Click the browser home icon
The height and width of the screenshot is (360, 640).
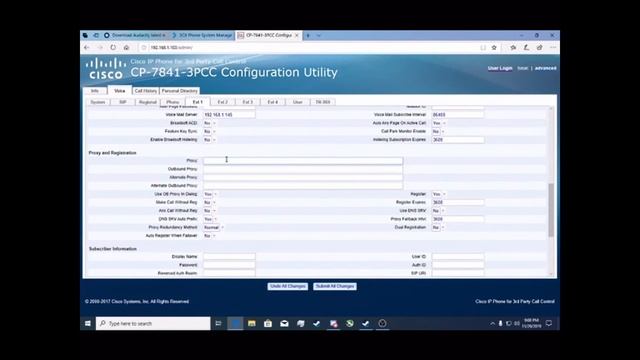[x=127, y=48]
